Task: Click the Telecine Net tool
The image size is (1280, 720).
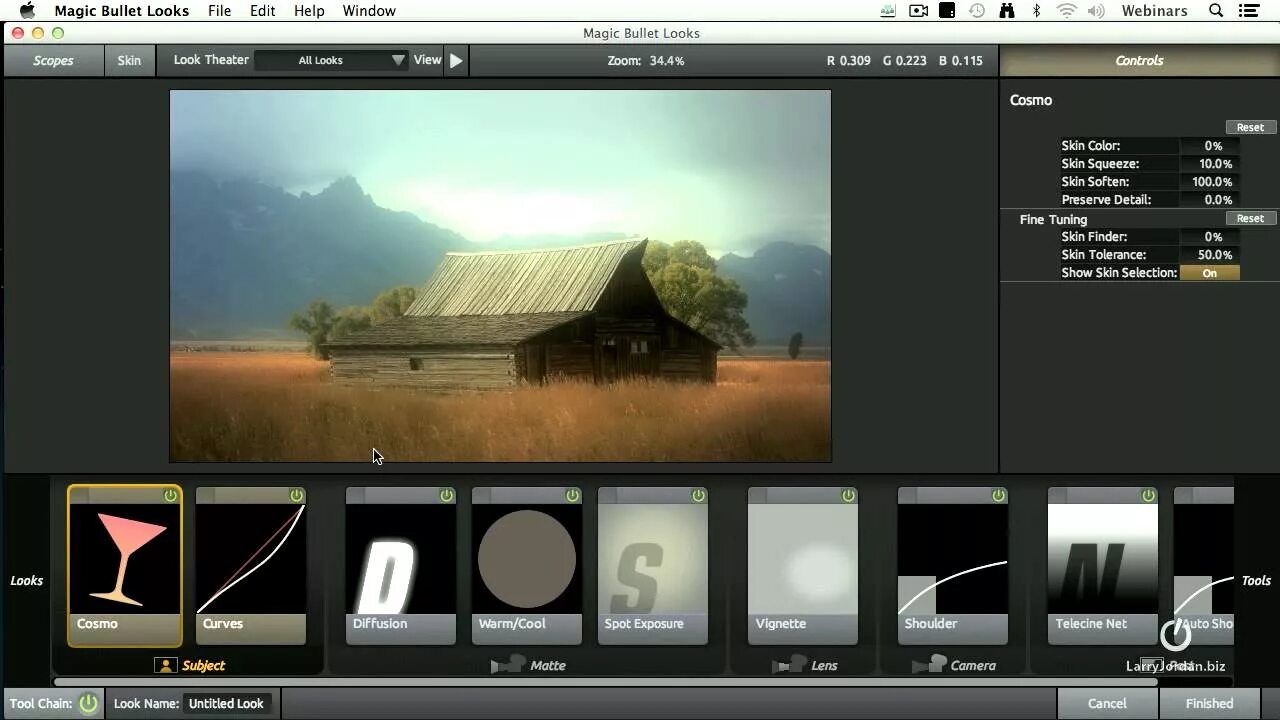Action: pos(1102,560)
